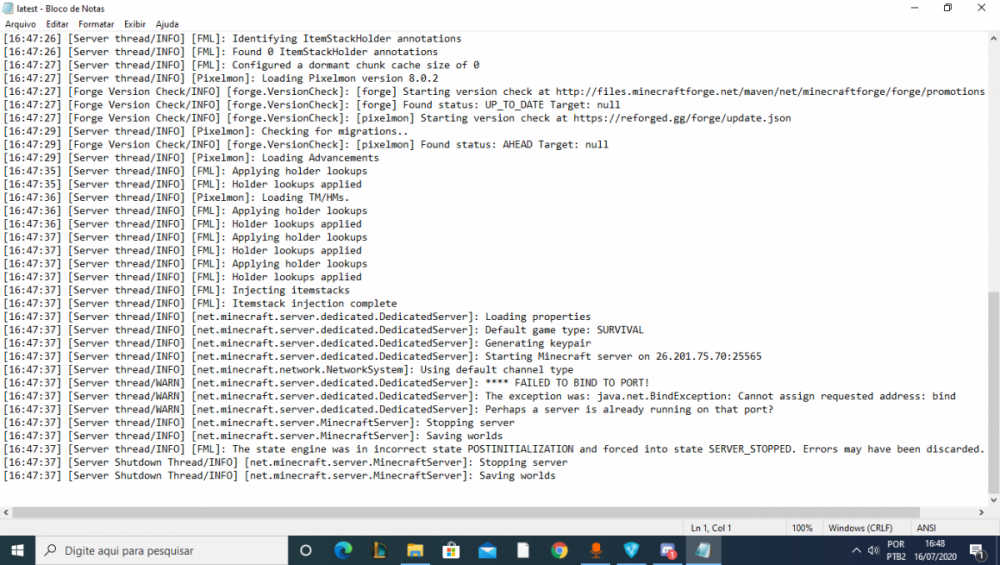The image size is (1000, 565).
Task: Click the '100%' zoom status entry
Action: coord(802,528)
